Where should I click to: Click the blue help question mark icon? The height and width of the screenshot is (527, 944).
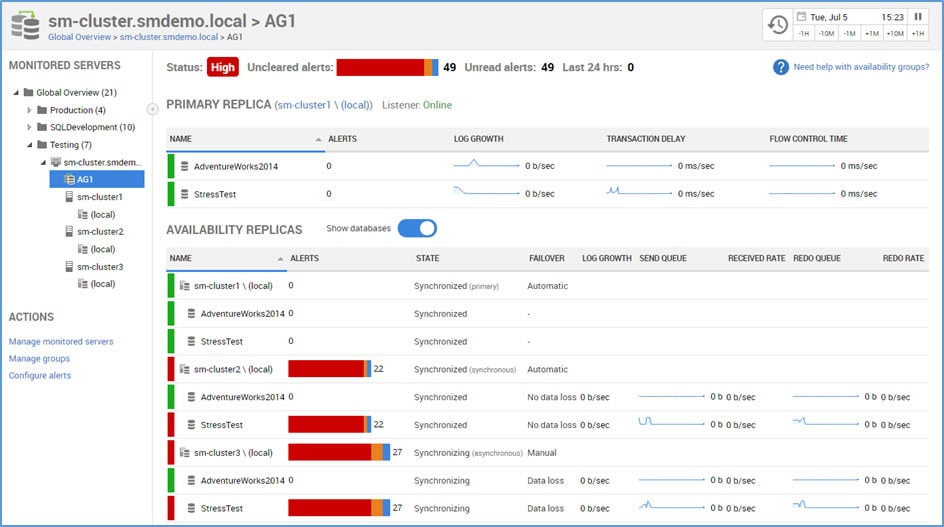[x=781, y=67]
